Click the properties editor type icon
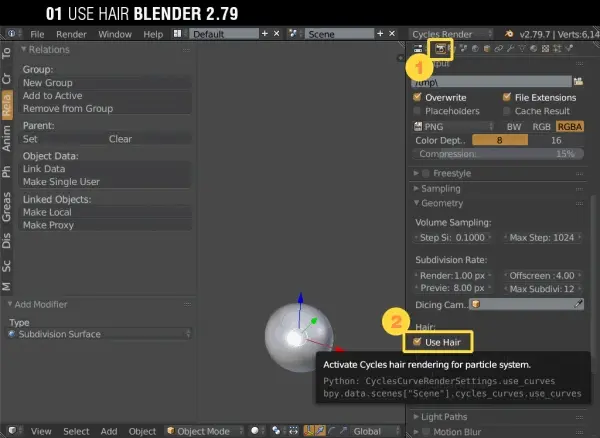The width and height of the screenshot is (600, 438). pos(418,49)
